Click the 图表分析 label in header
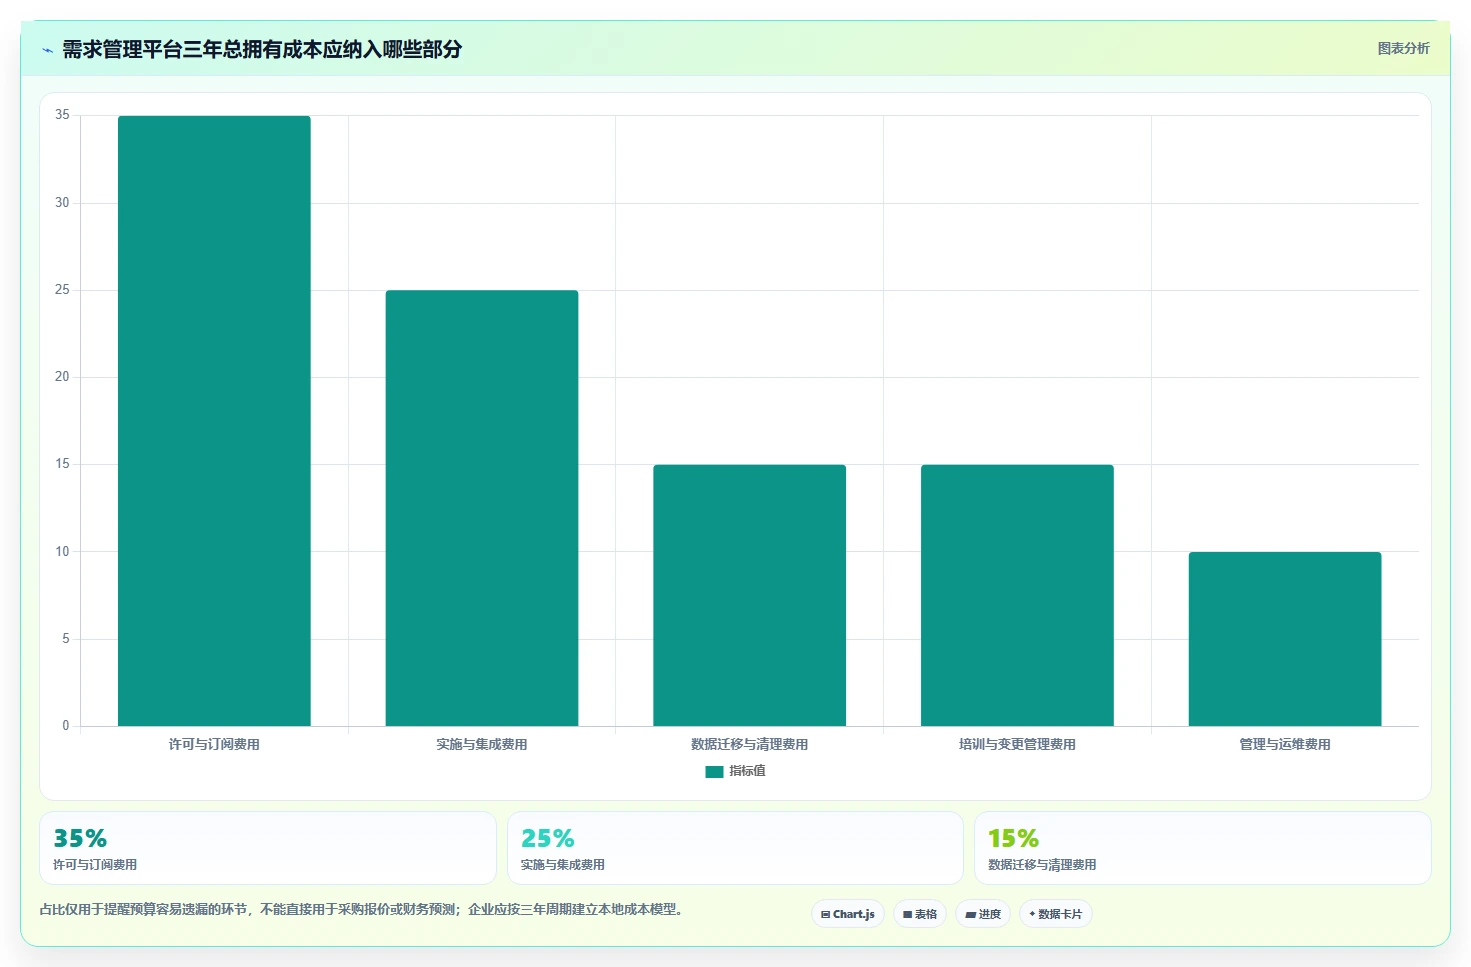The width and height of the screenshot is (1471, 967). pyautogui.click(x=1403, y=48)
